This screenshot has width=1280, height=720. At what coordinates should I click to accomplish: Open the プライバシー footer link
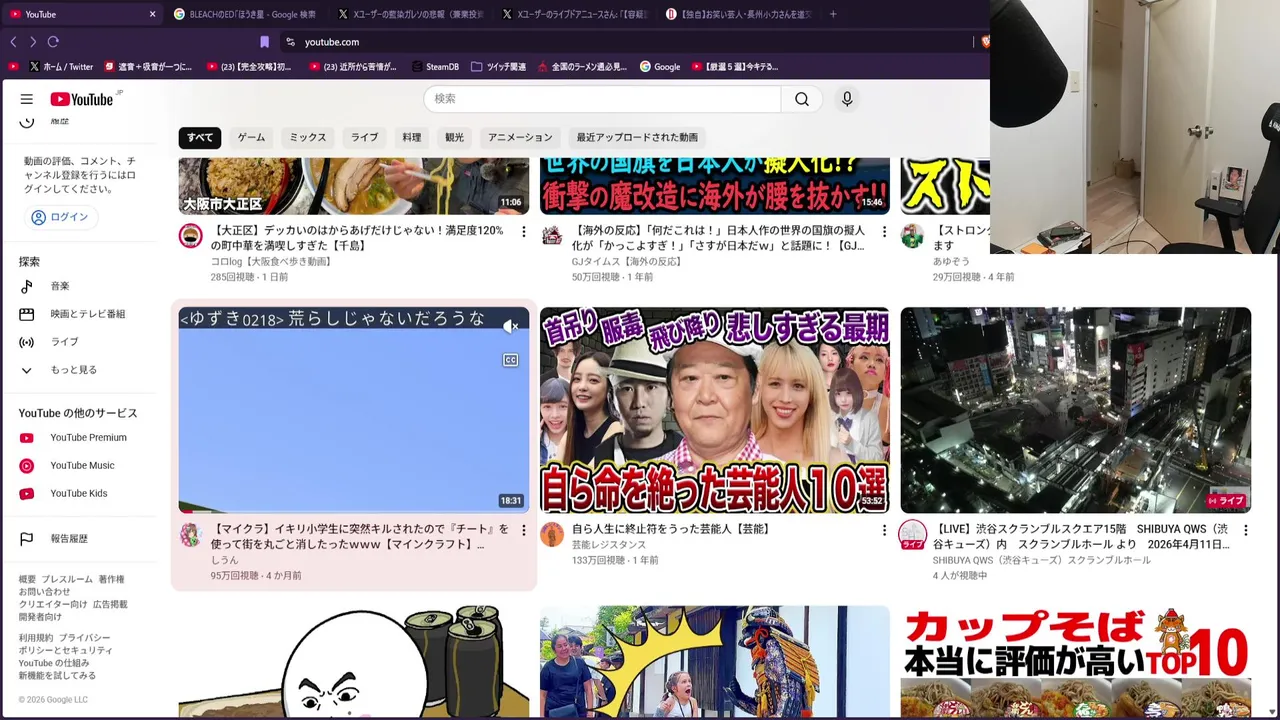click(85, 638)
